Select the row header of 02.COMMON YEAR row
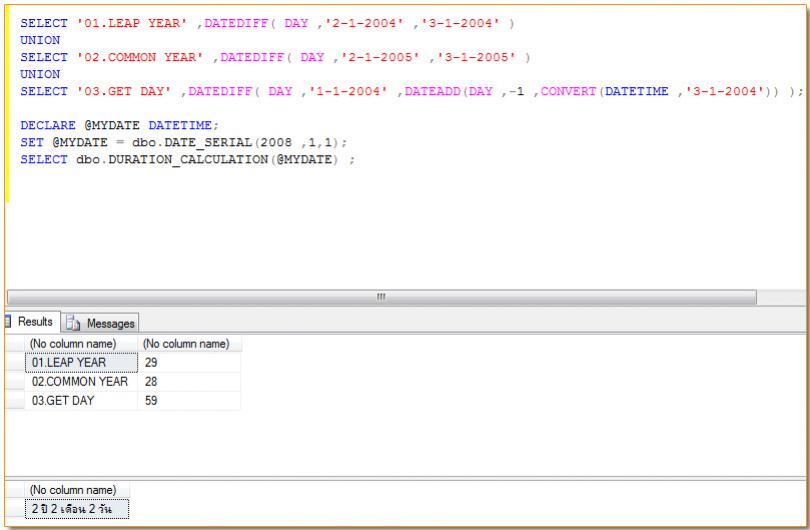Viewport: 810px width, 530px height. coord(15,382)
